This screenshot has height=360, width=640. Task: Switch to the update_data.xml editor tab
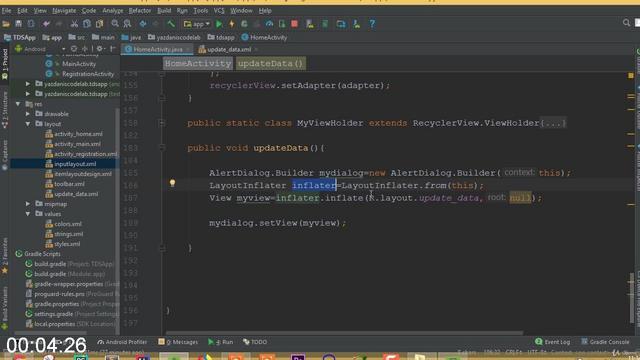point(229,49)
